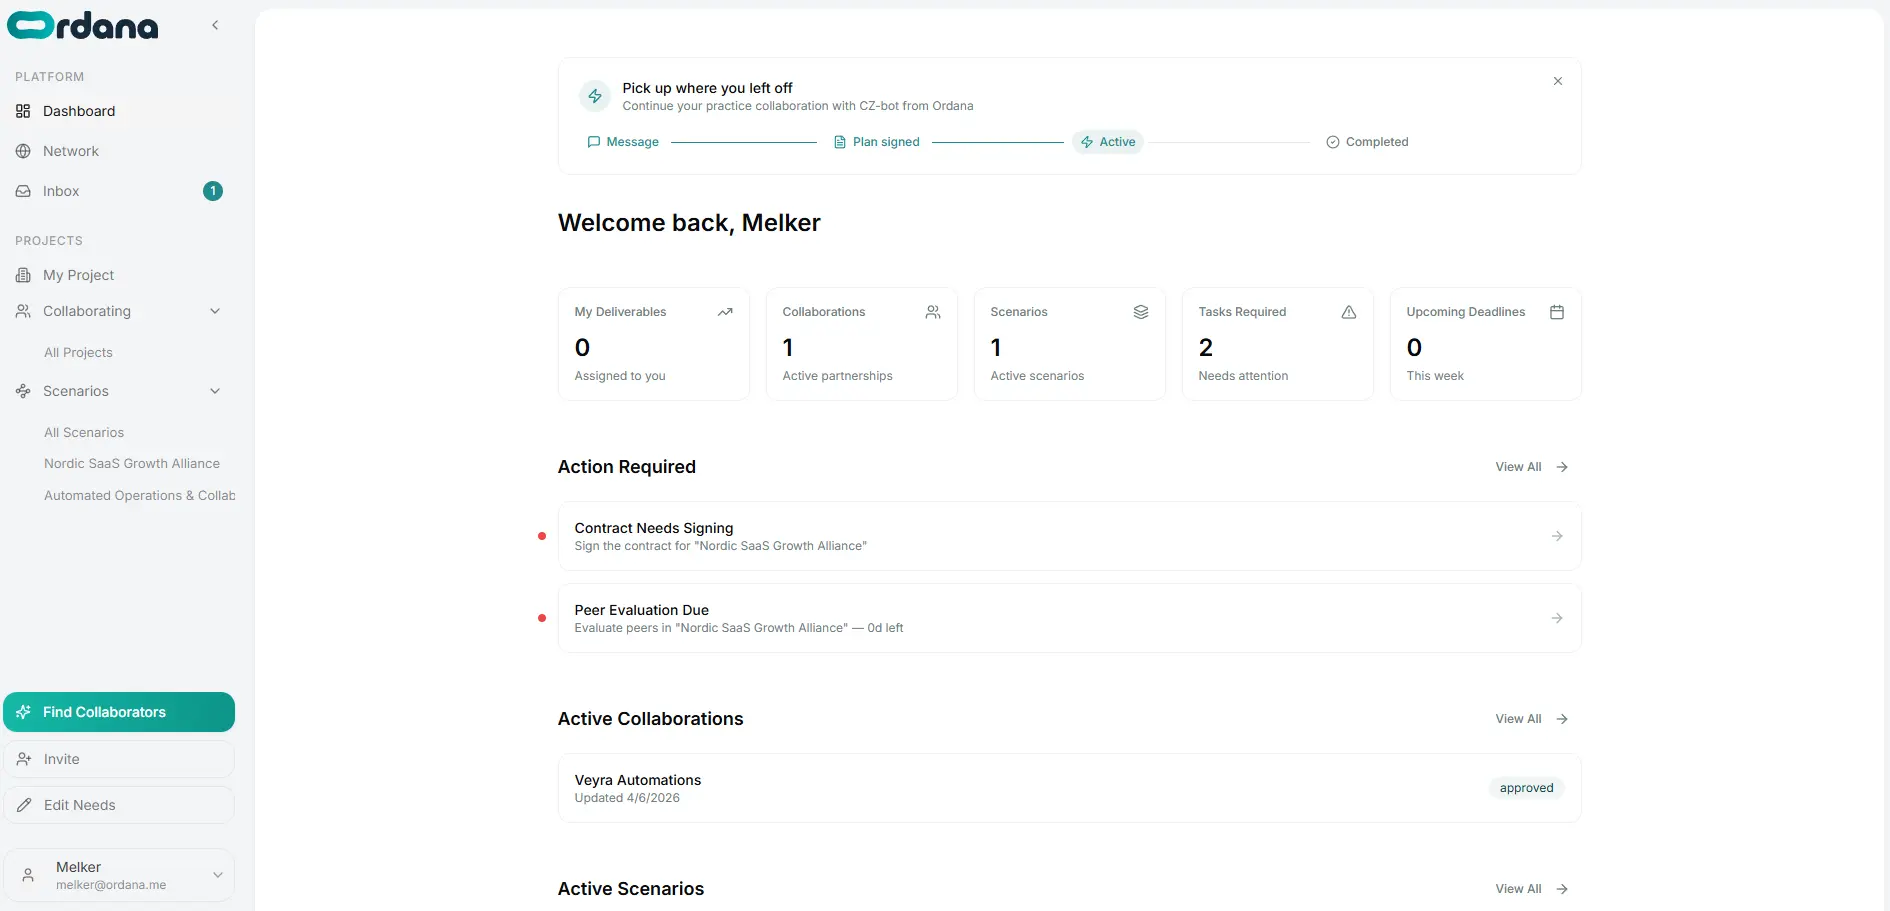Click the people icon on Collaborations card
This screenshot has width=1890, height=911.
click(x=933, y=312)
